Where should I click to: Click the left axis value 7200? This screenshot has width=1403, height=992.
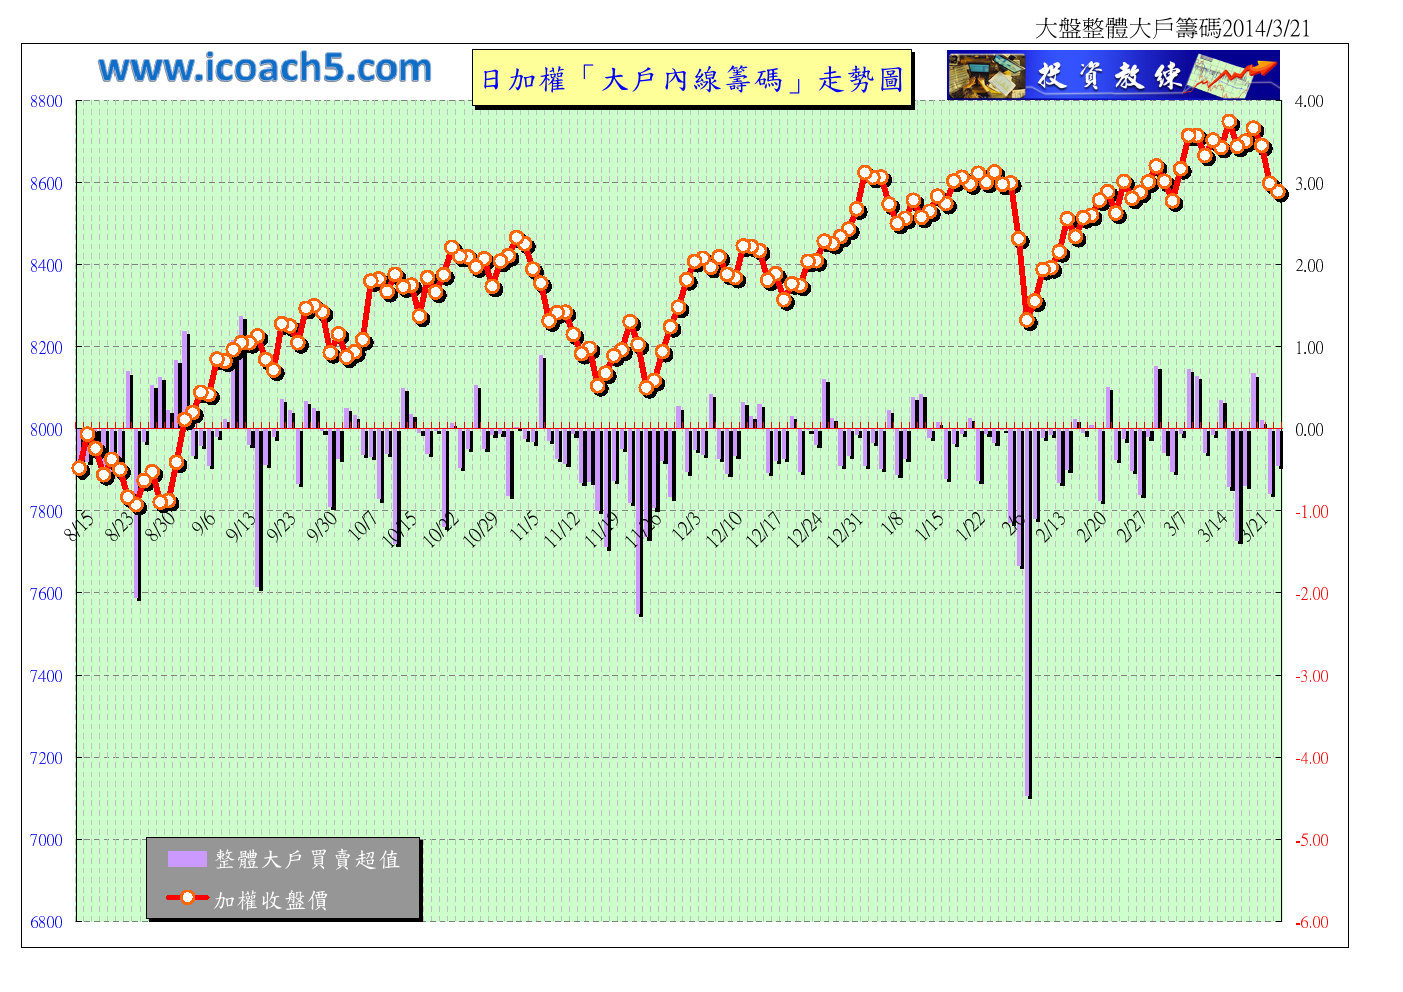point(46,758)
